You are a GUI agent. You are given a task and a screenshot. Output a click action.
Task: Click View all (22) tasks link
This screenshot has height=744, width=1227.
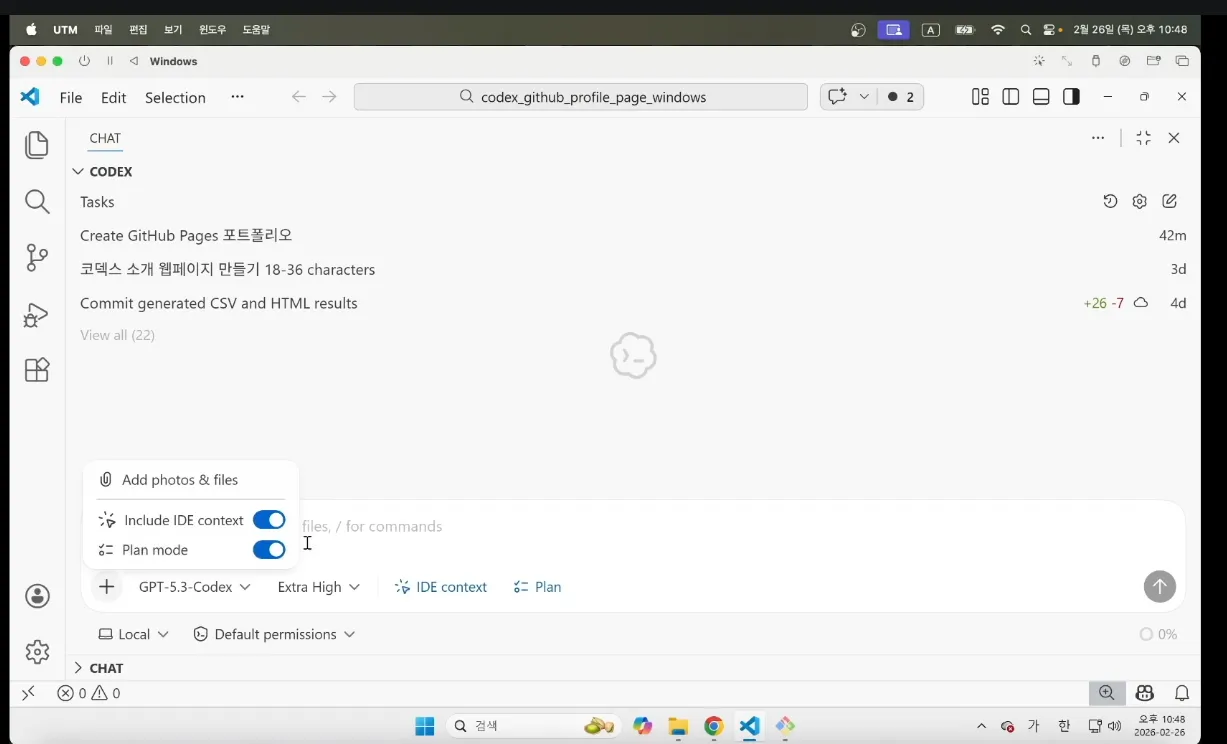117,335
